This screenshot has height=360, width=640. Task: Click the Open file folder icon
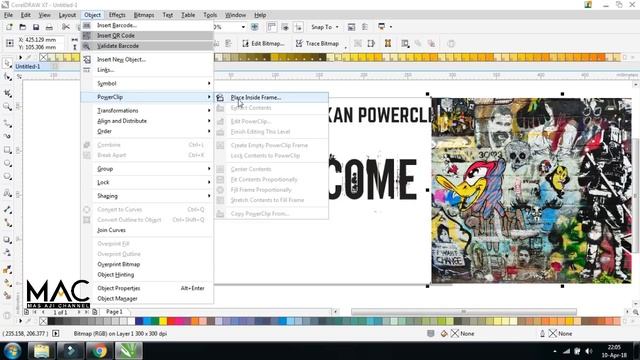23,27
